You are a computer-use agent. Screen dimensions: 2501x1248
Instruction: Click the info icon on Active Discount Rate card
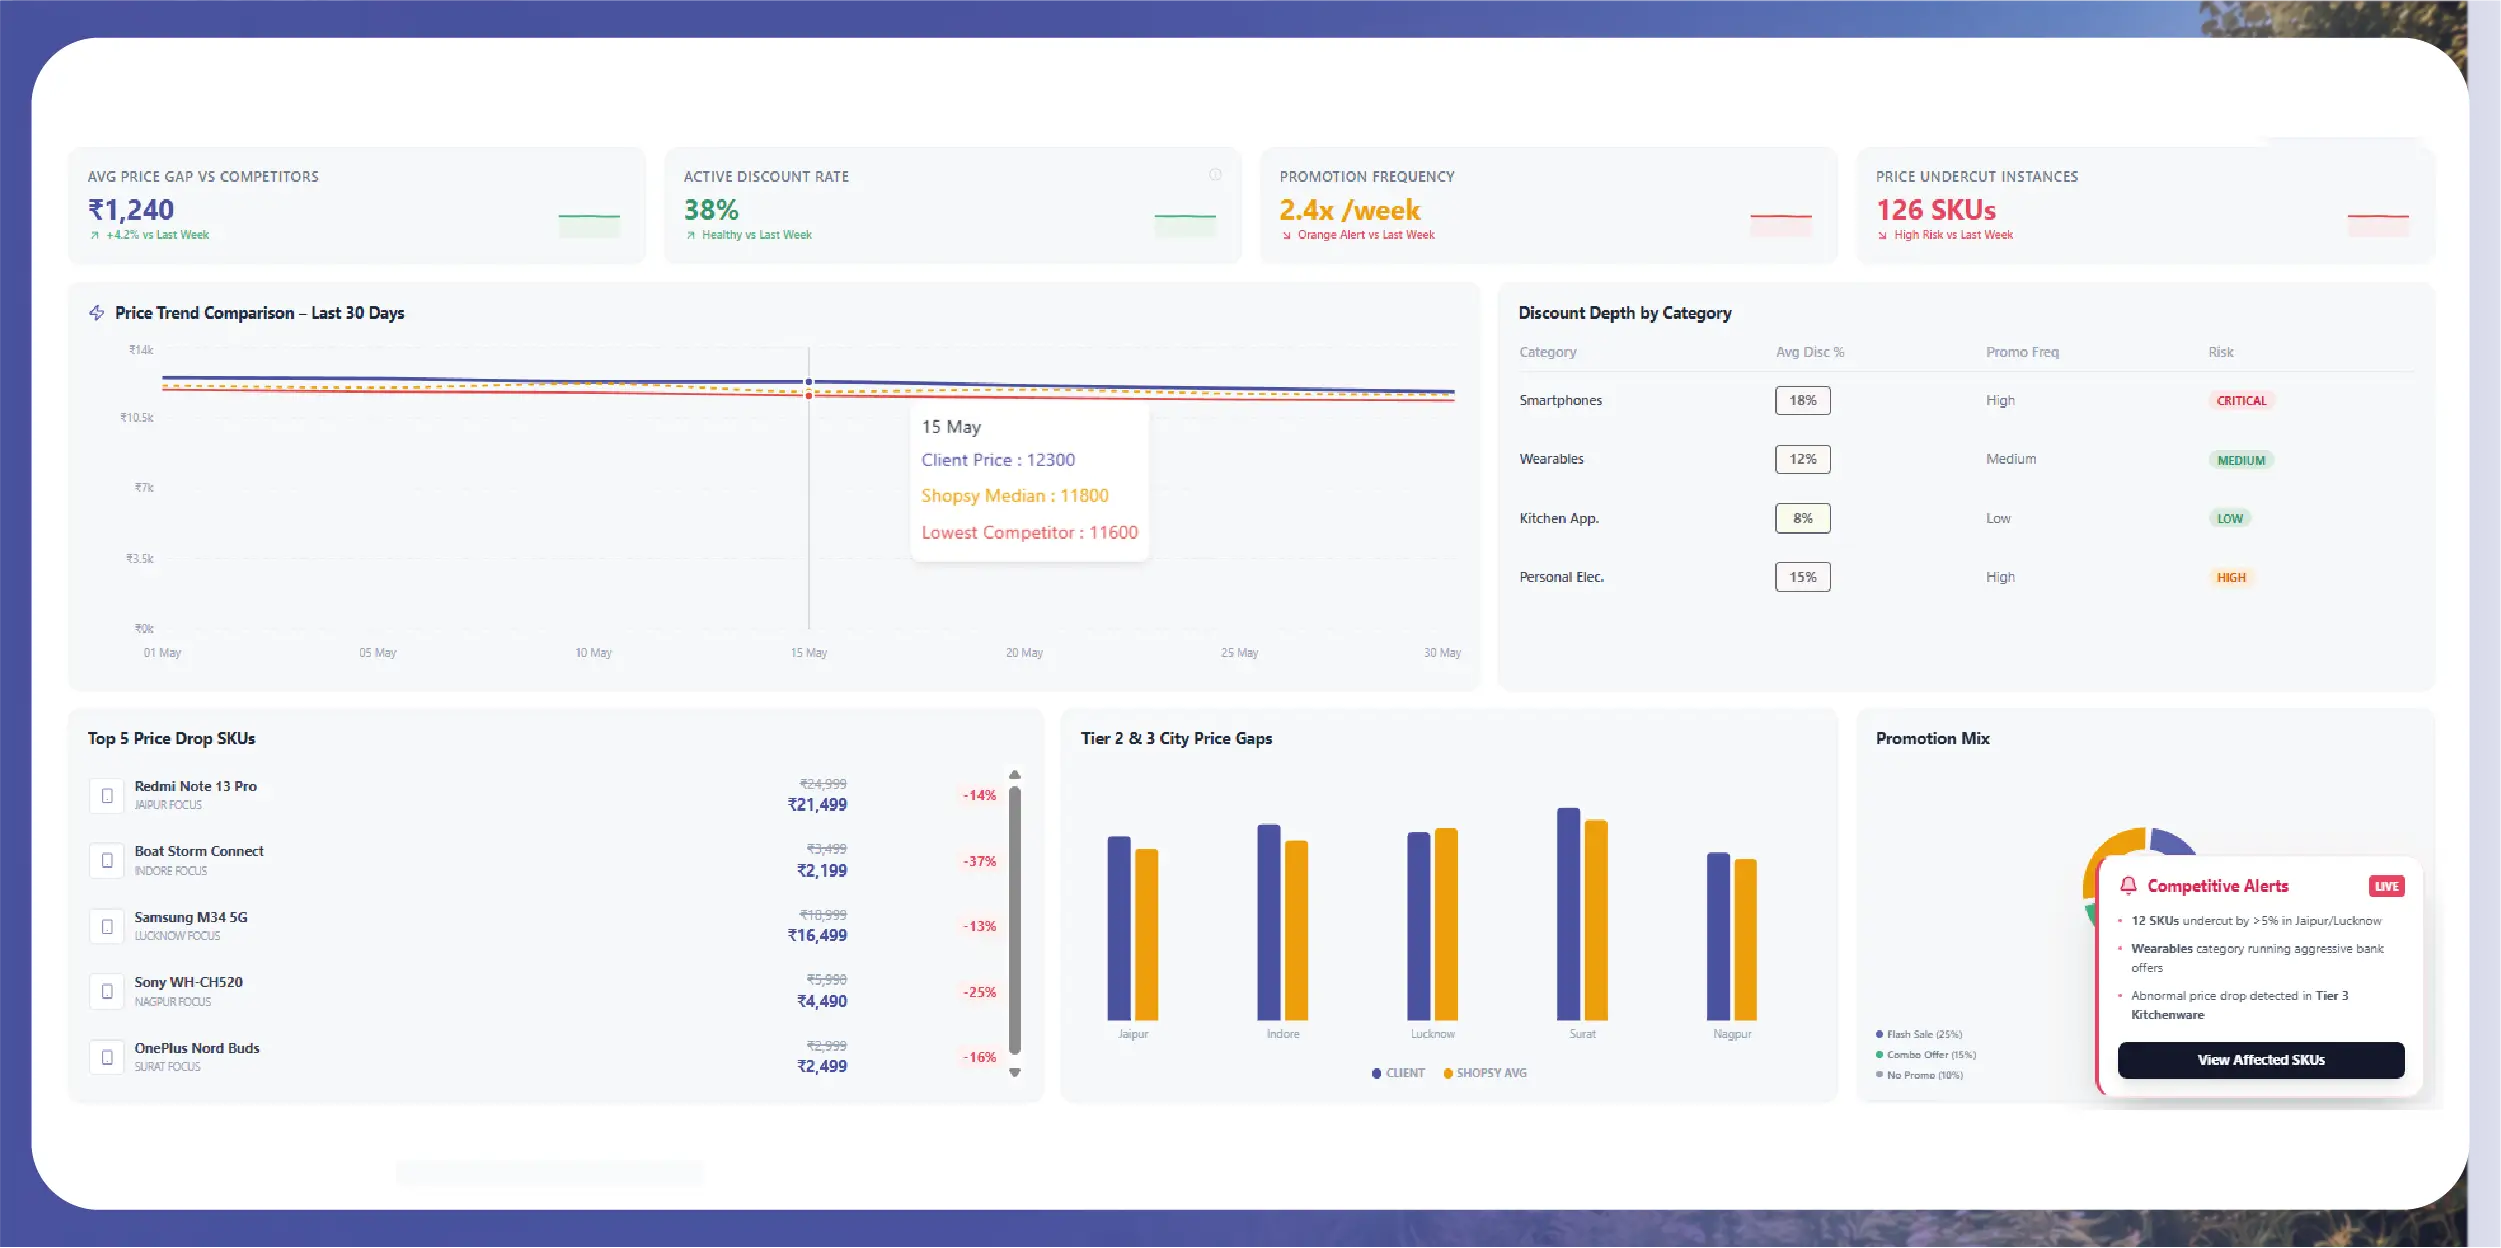coord(1216,173)
